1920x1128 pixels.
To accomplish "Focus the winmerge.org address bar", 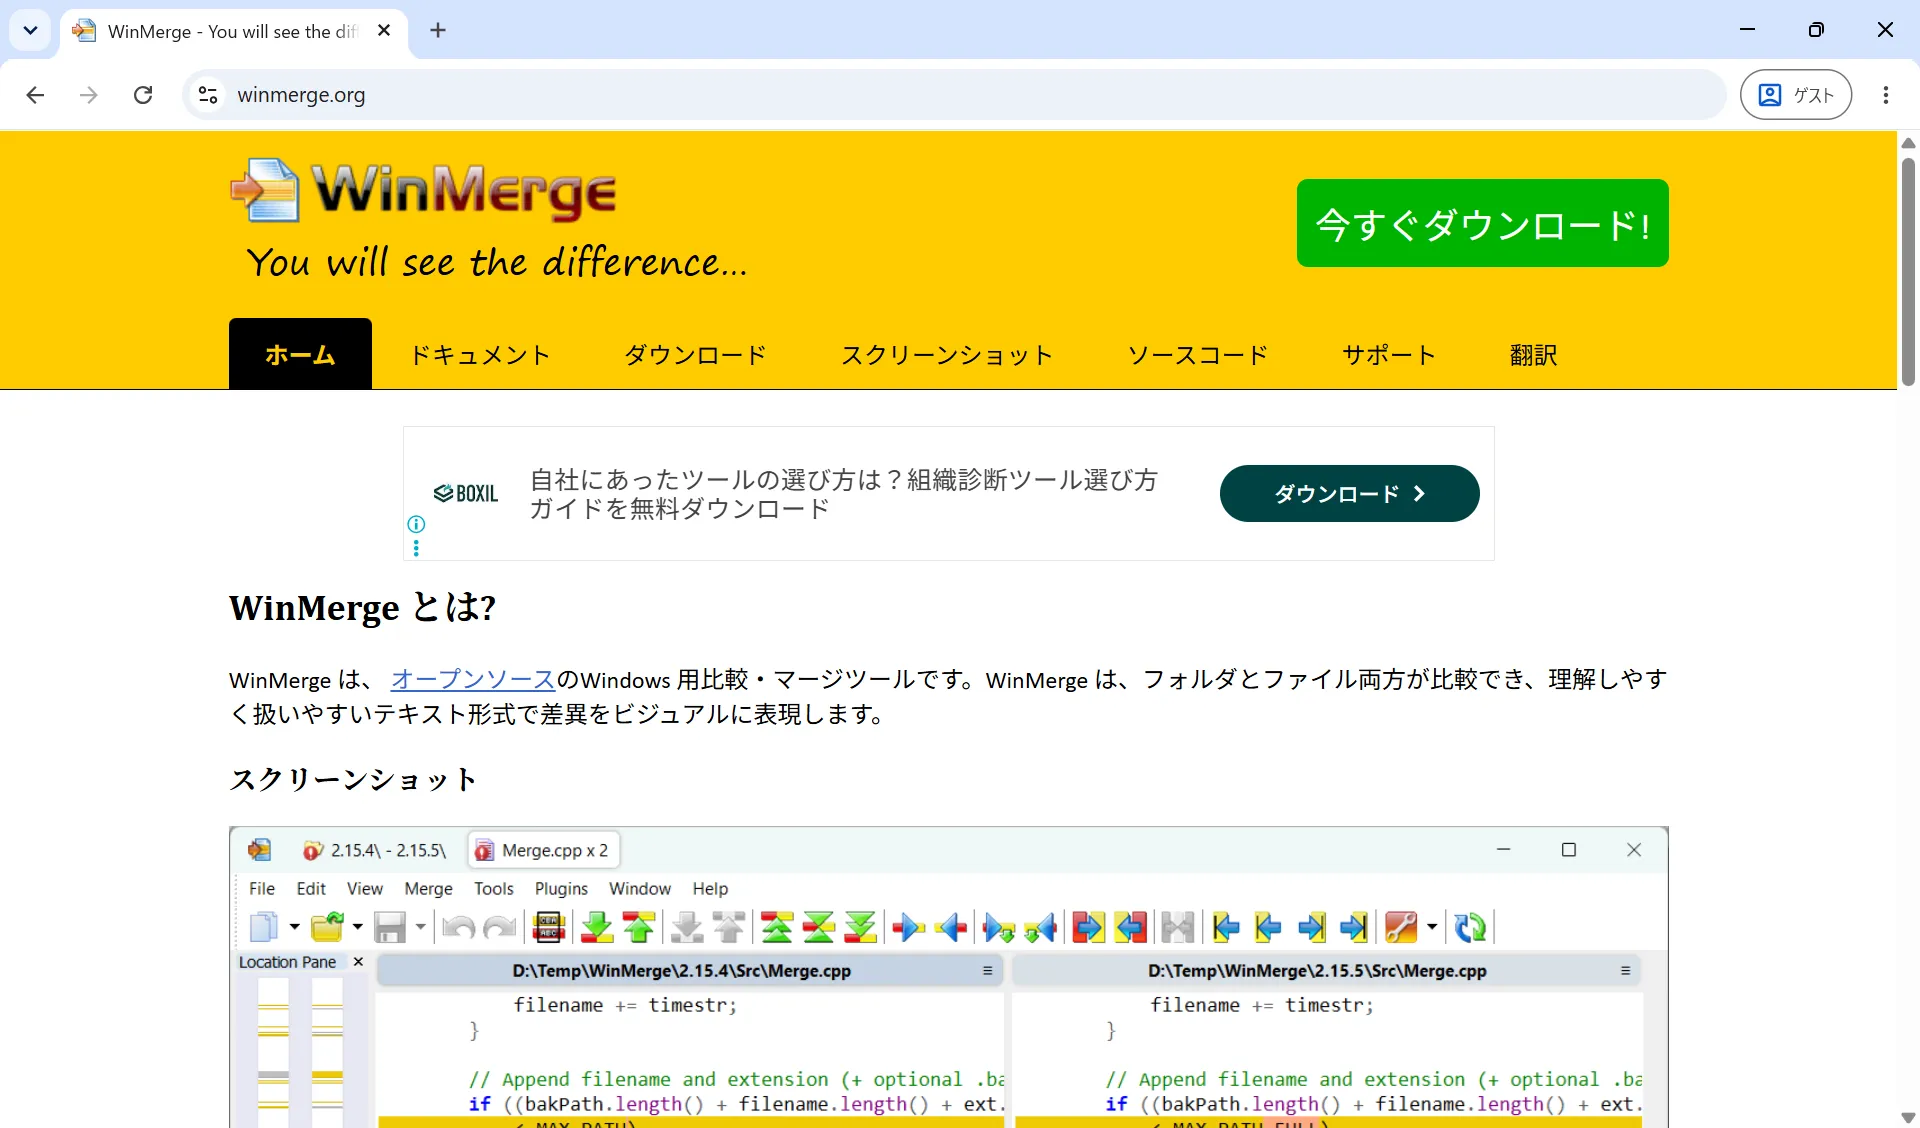I will pos(955,95).
